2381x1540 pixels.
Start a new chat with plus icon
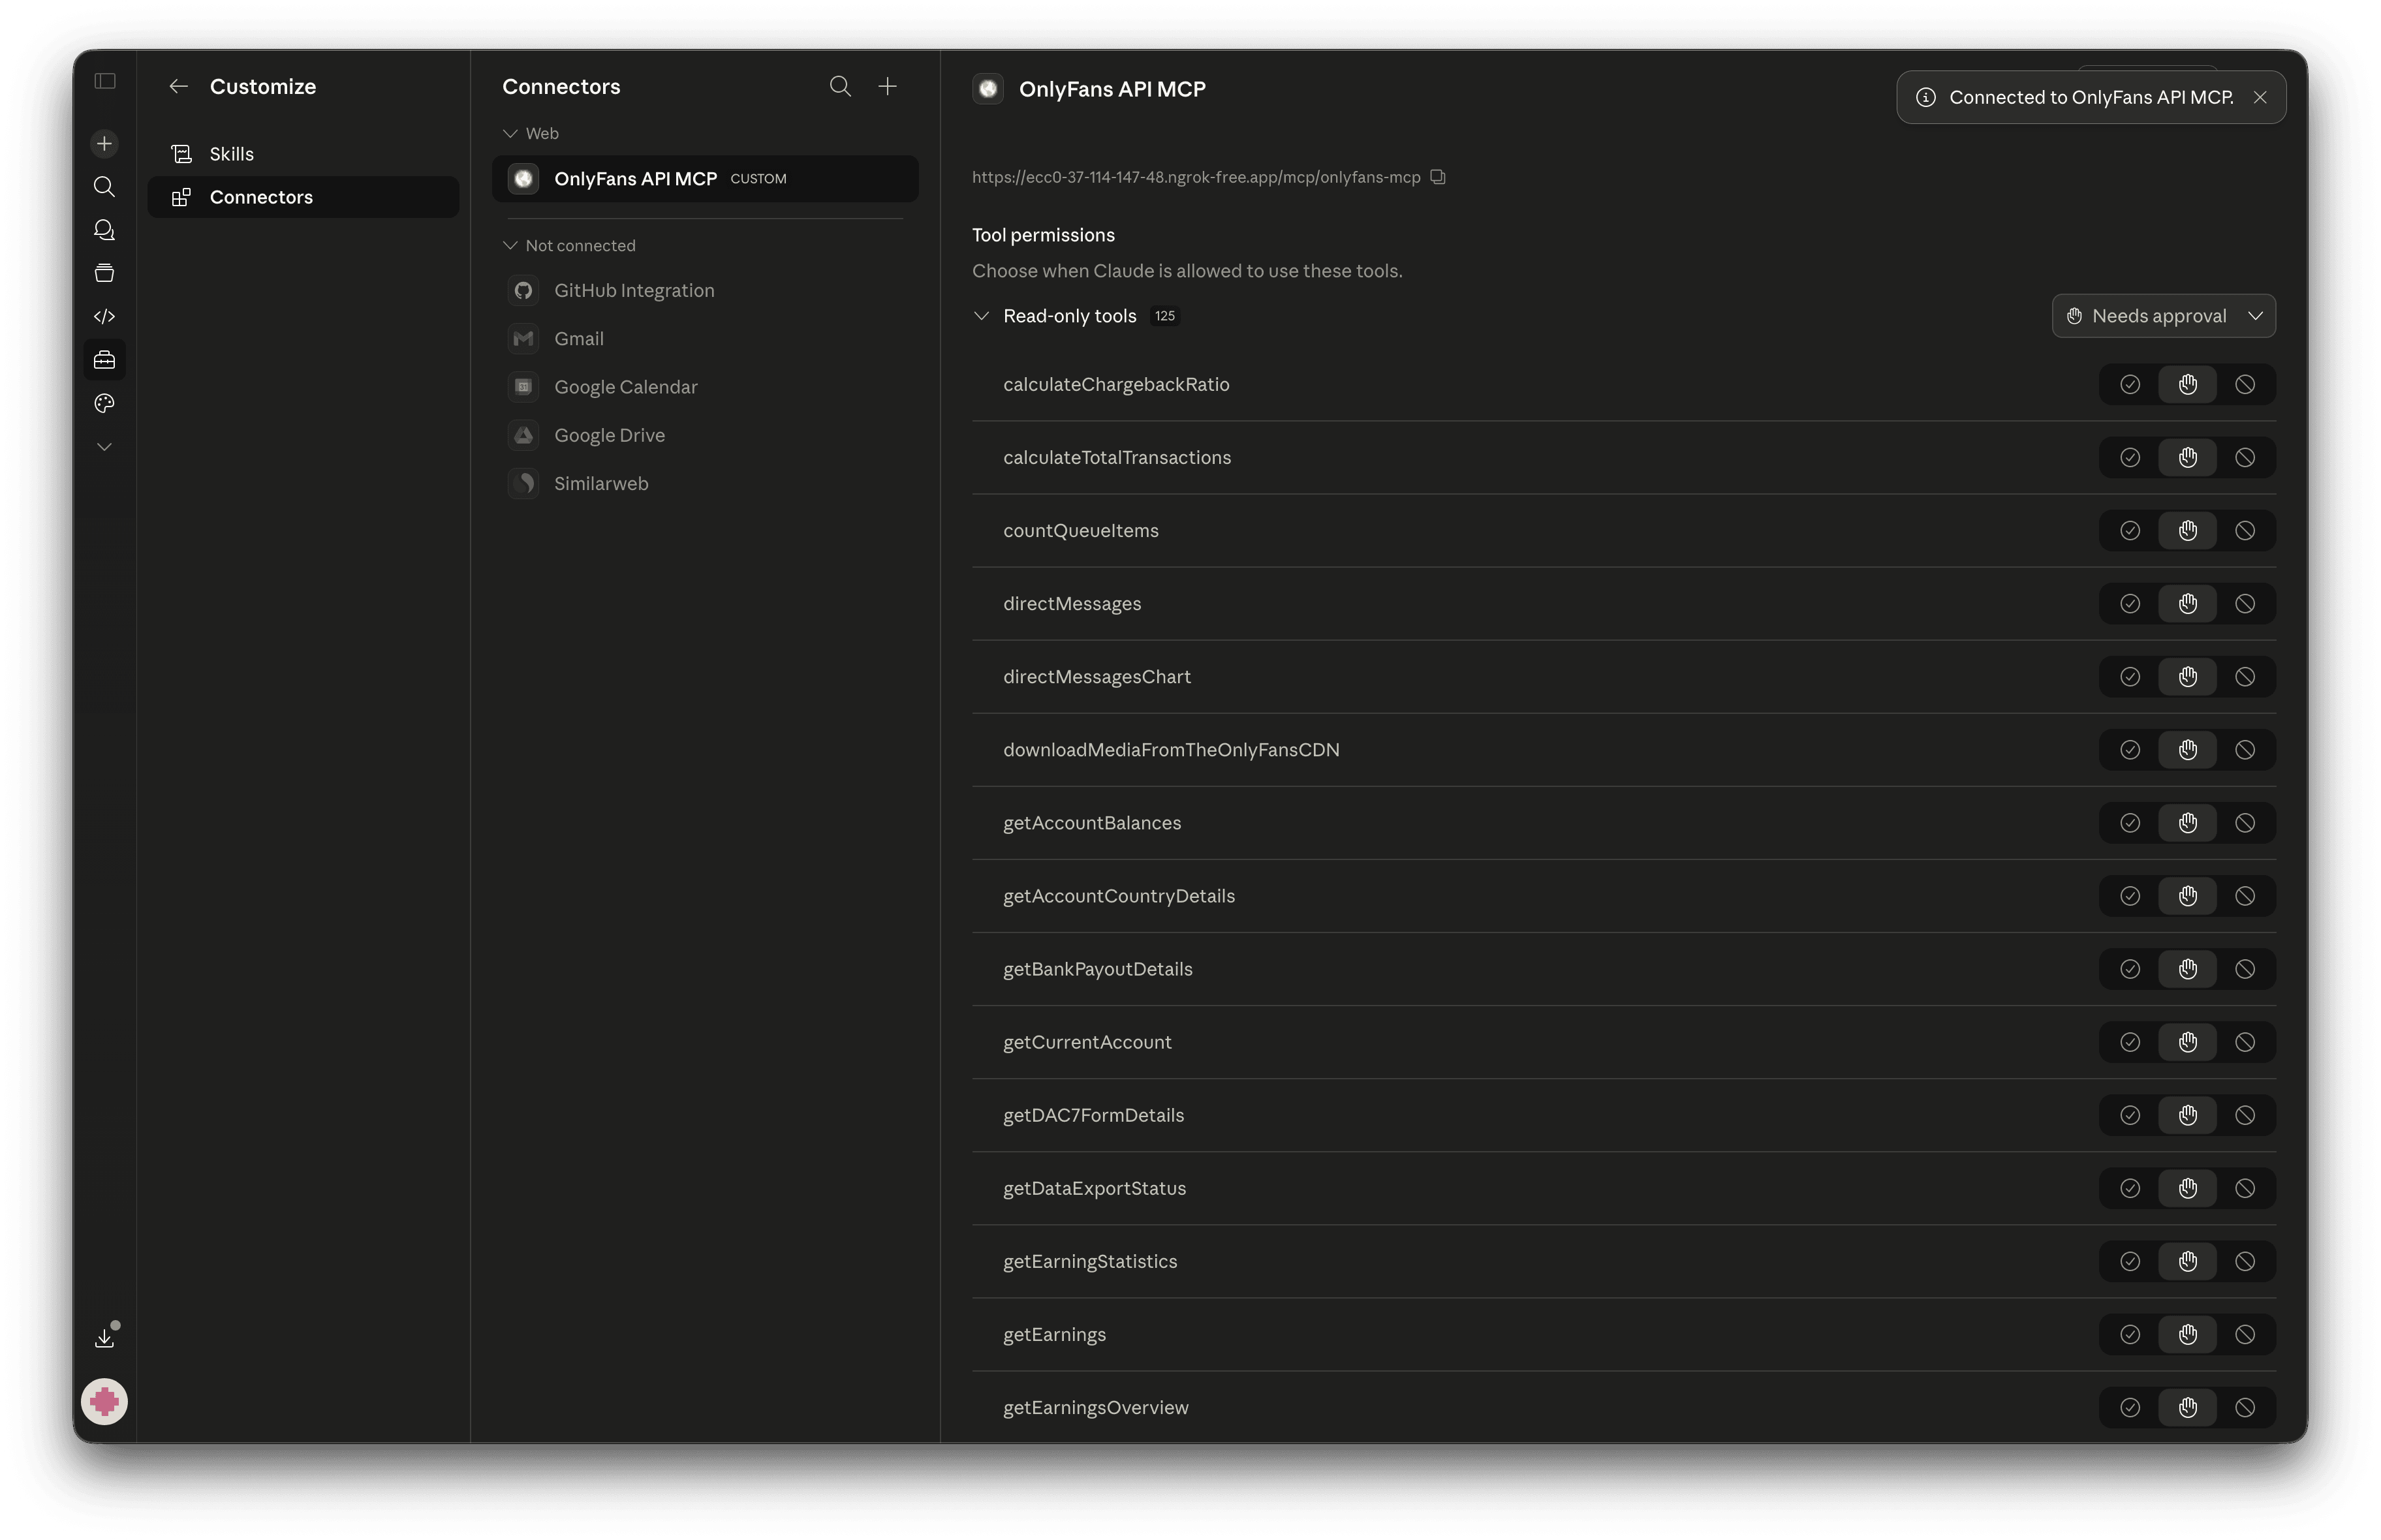[x=104, y=143]
